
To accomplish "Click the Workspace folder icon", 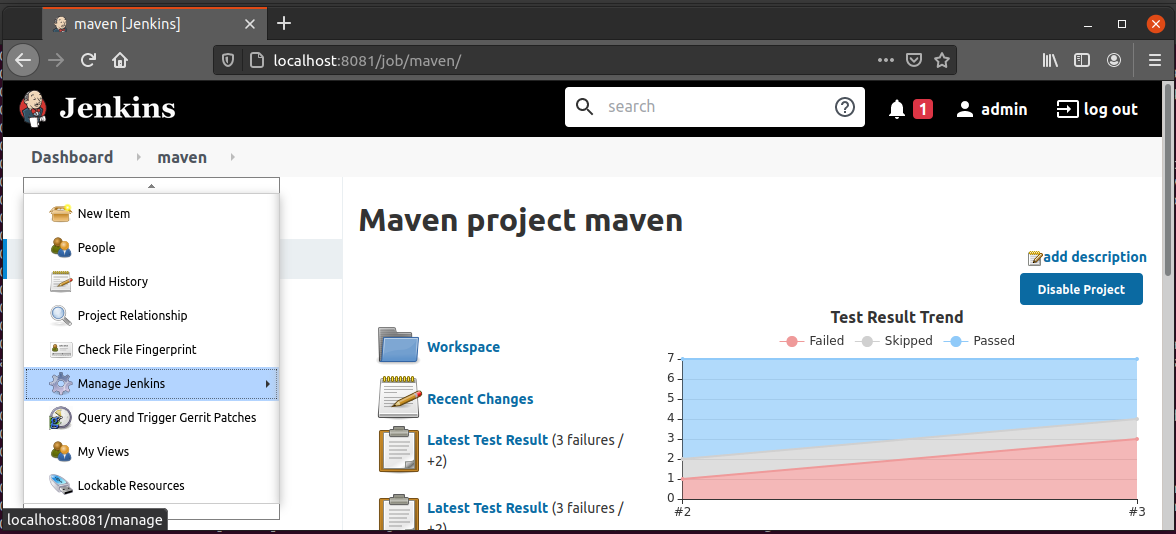I will (x=398, y=346).
